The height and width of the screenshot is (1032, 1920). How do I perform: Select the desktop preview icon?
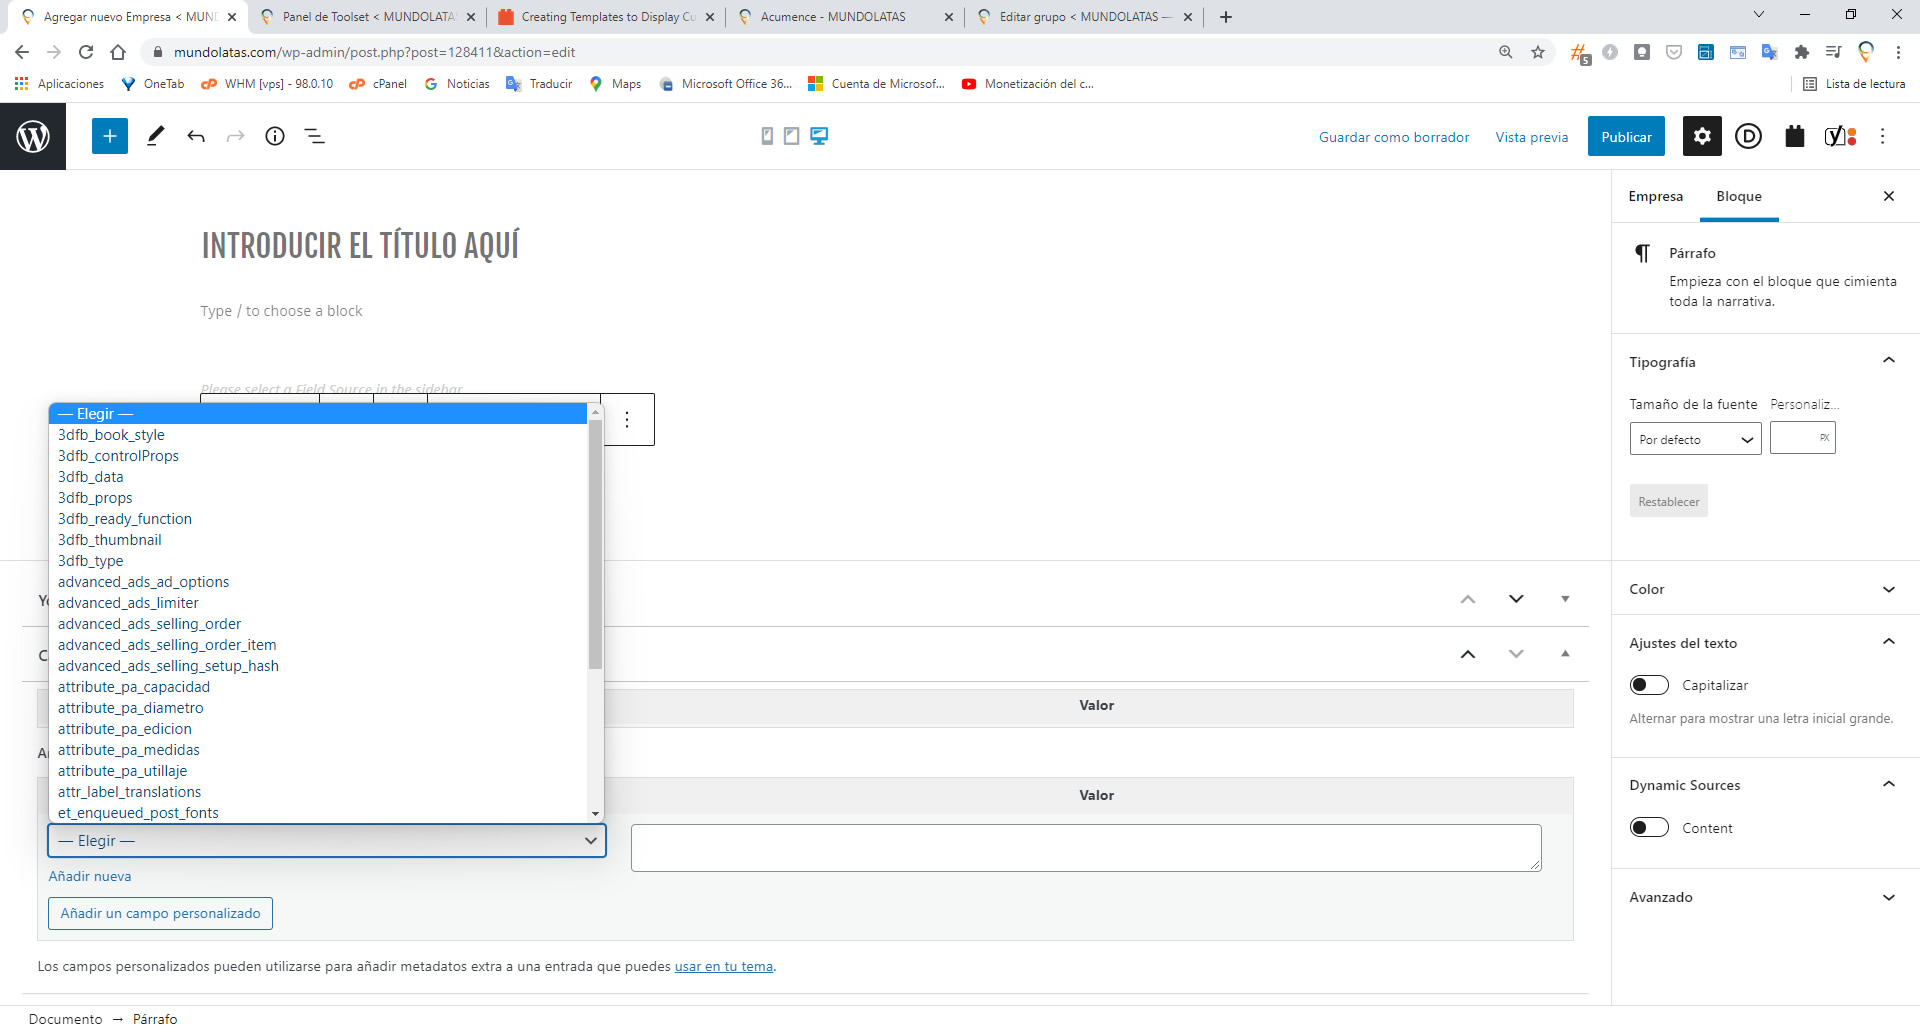tap(819, 136)
